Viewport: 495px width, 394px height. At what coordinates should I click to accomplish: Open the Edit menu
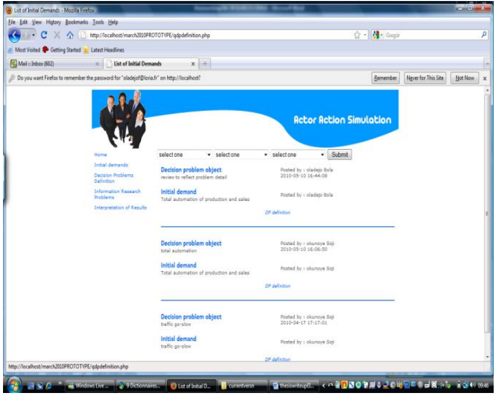(24, 22)
